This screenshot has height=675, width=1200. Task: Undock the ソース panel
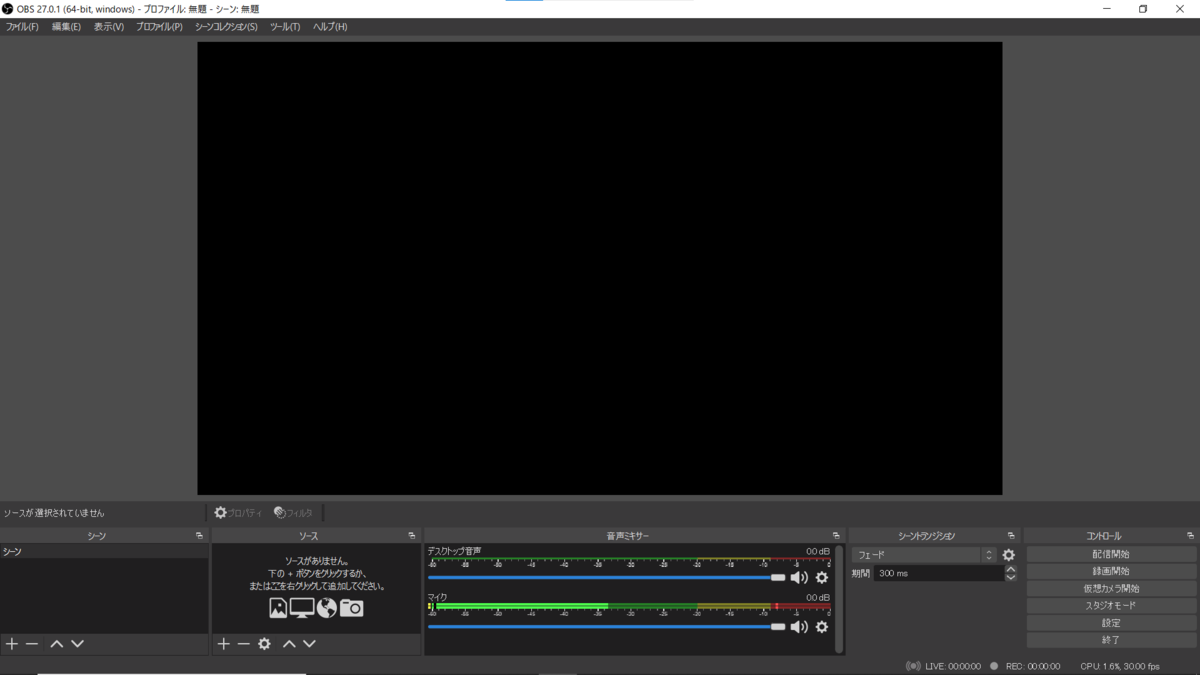[x=412, y=536]
